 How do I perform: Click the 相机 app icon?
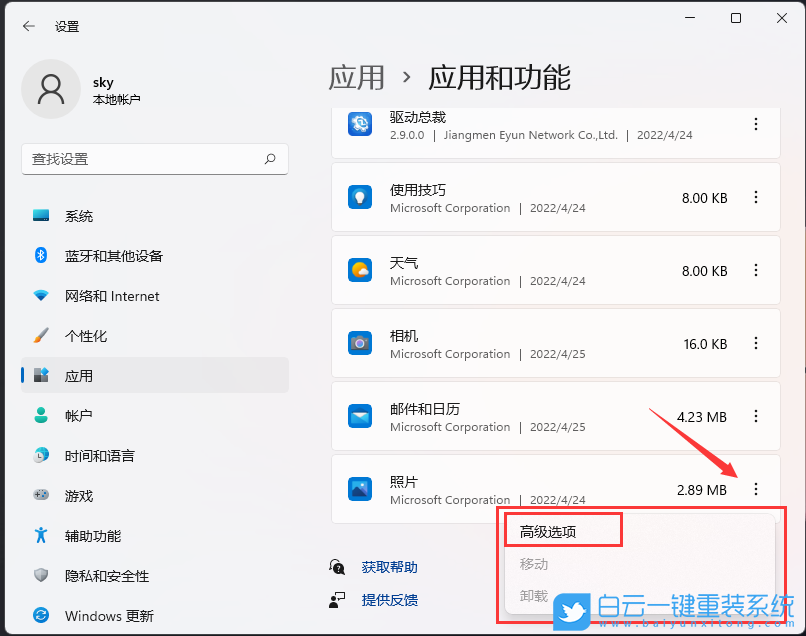pos(360,343)
